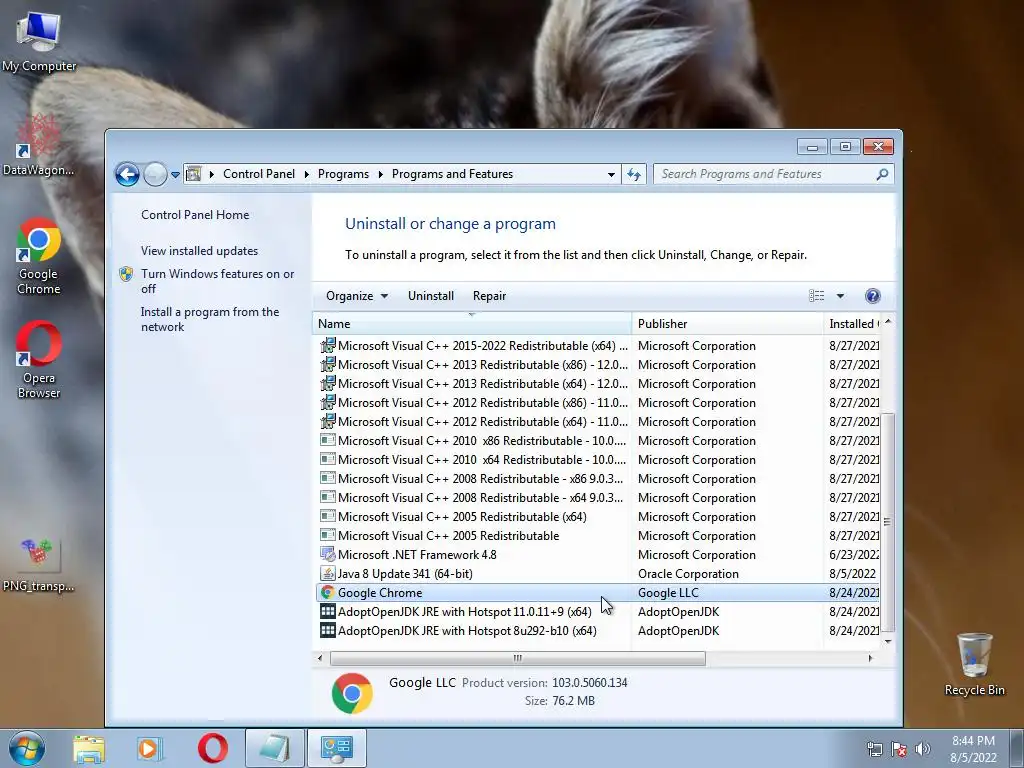Open the recent pages dropdown arrow

coord(175,175)
